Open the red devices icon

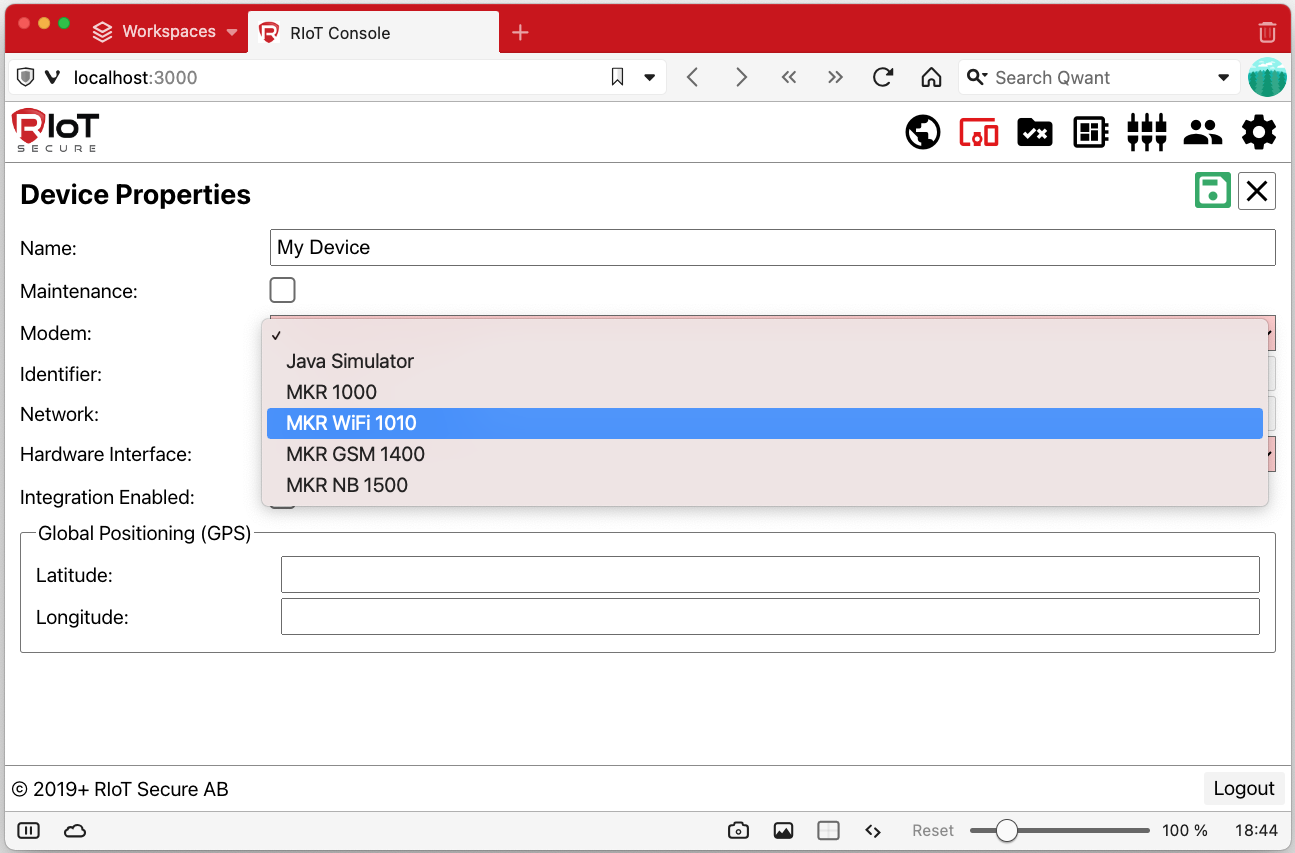[x=978, y=132]
